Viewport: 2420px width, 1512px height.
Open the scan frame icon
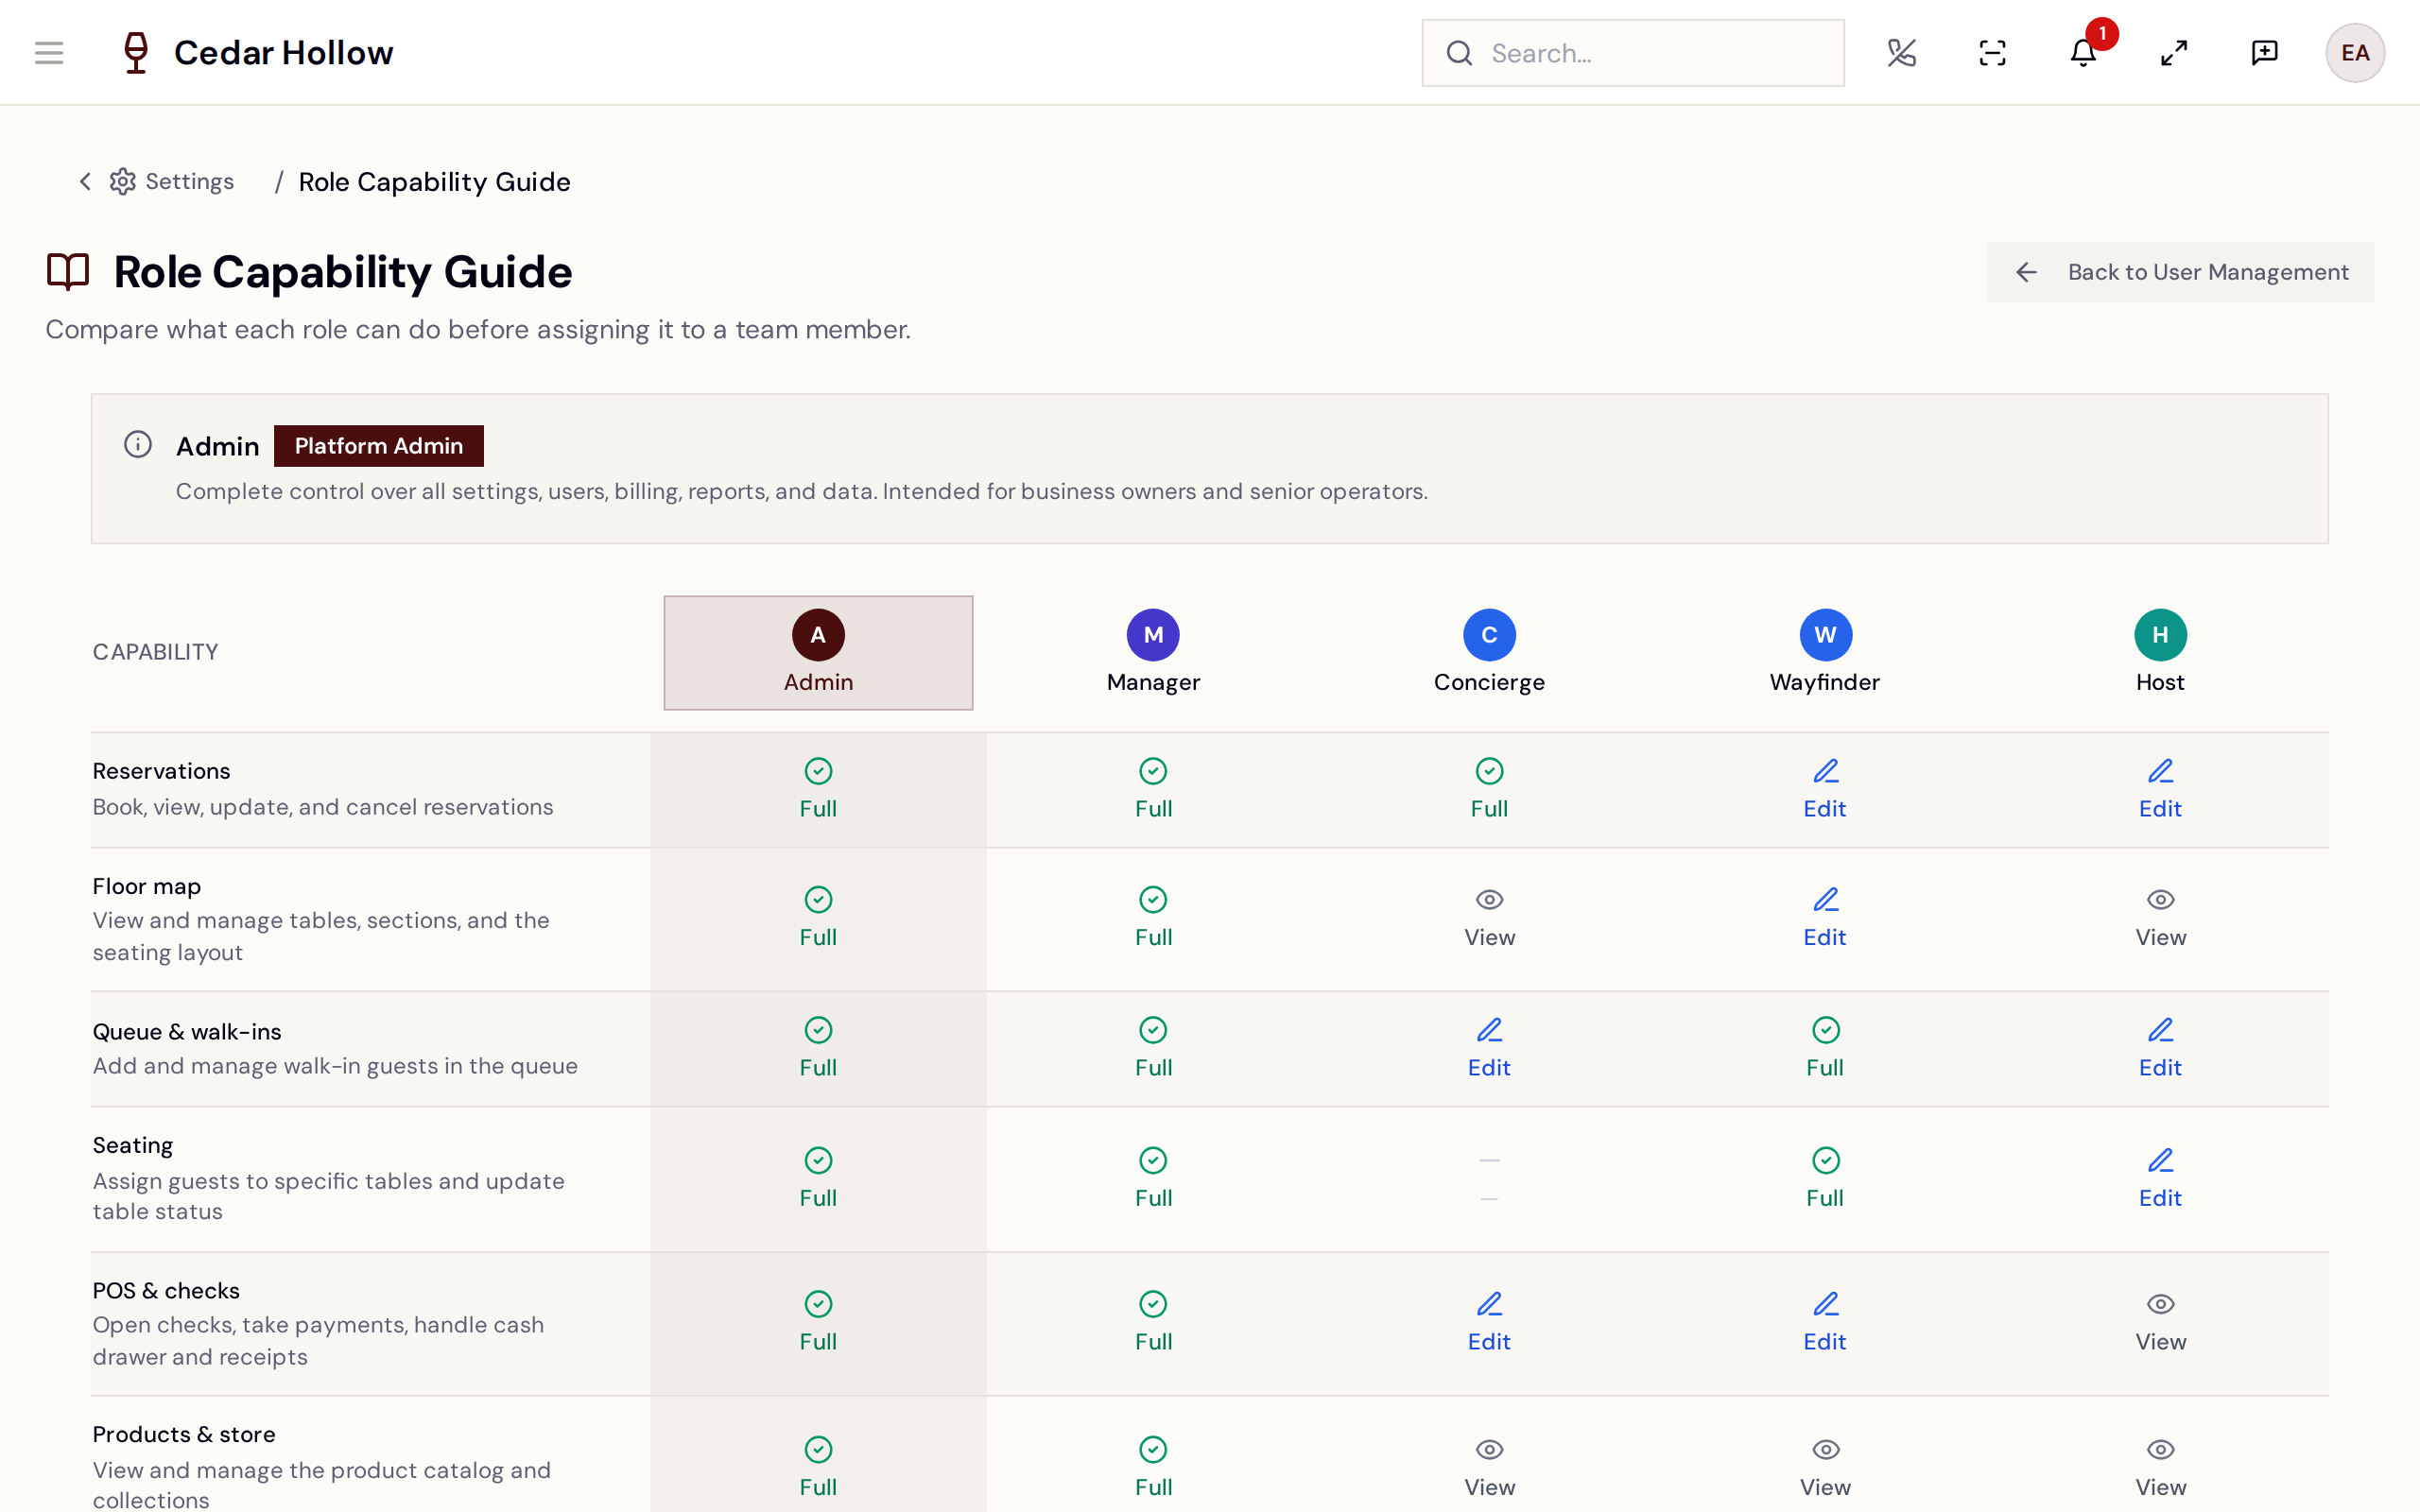click(x=1992, y=53)
